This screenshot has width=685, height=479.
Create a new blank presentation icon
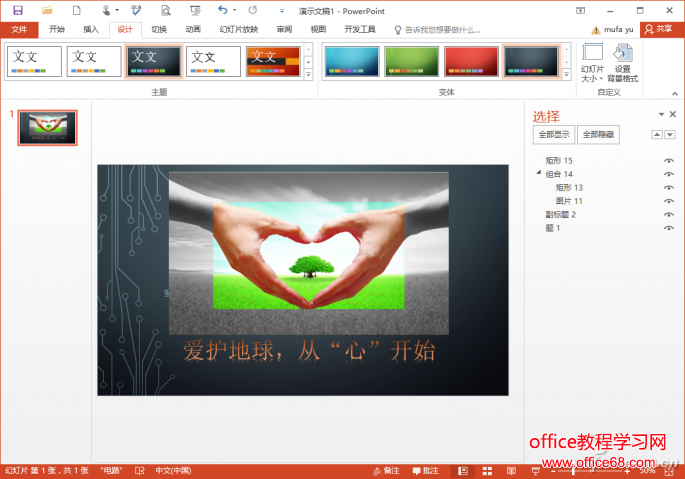click(x=76, y=10)
